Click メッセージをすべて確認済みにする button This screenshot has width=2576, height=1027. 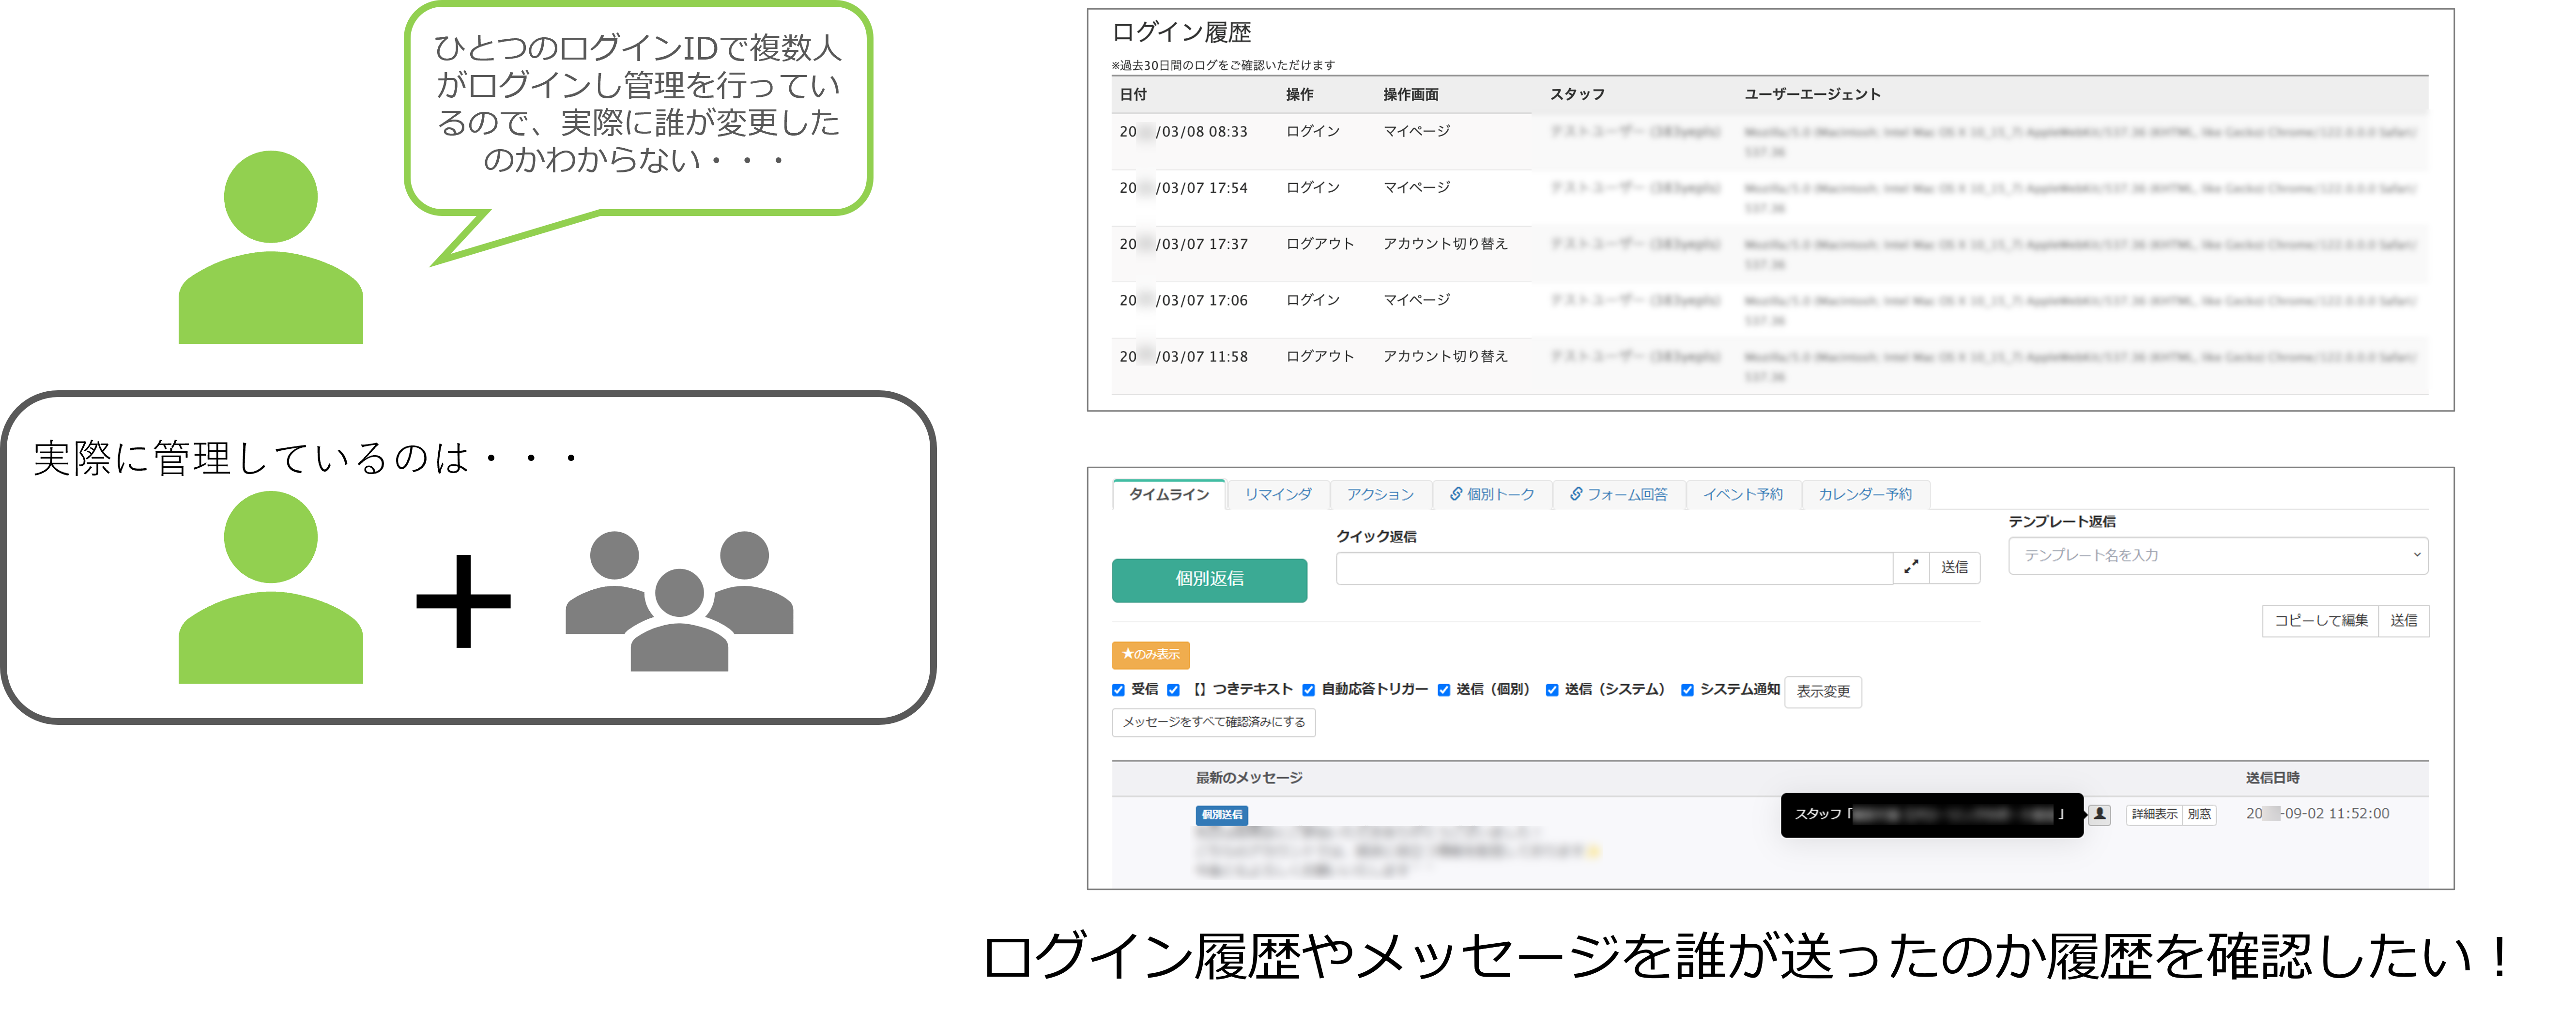click(1213, 722)
